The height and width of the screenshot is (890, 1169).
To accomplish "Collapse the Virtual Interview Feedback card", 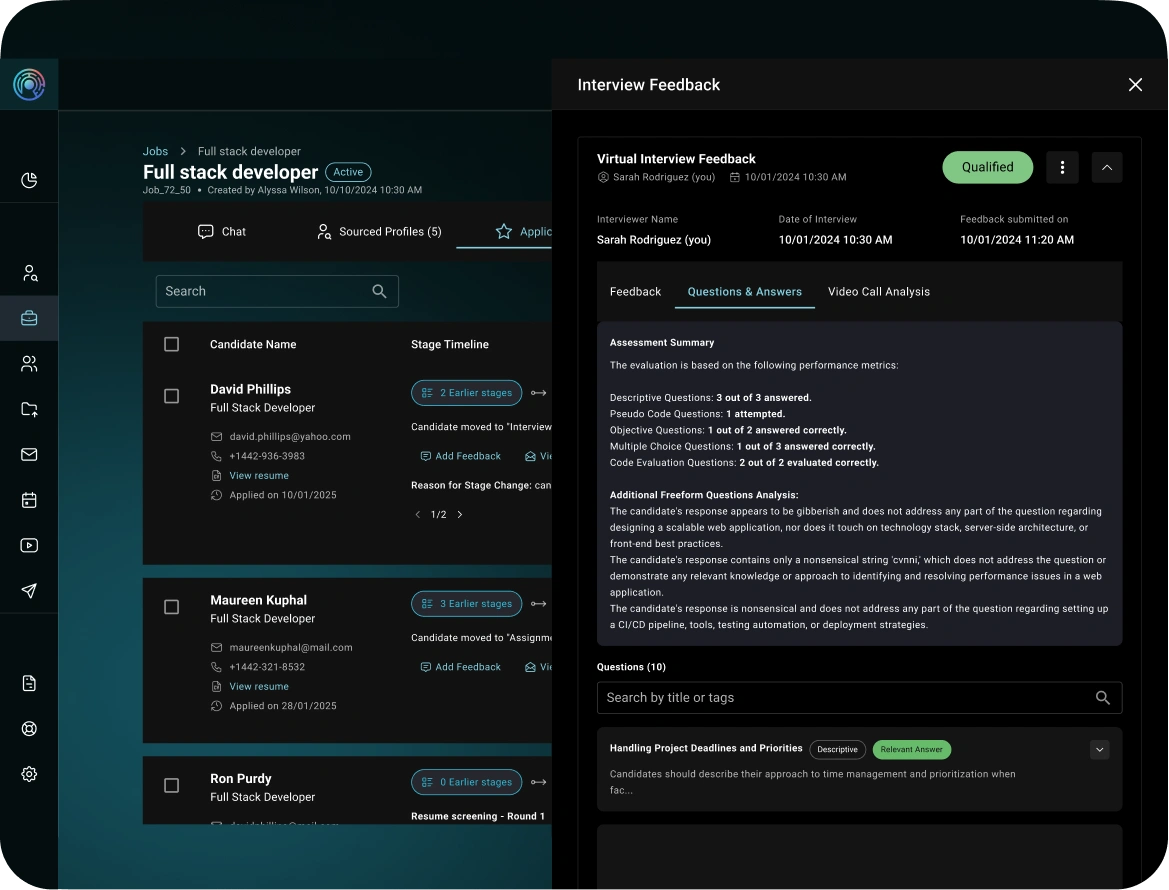I will pyautogui.click(x=1106, y=167).
